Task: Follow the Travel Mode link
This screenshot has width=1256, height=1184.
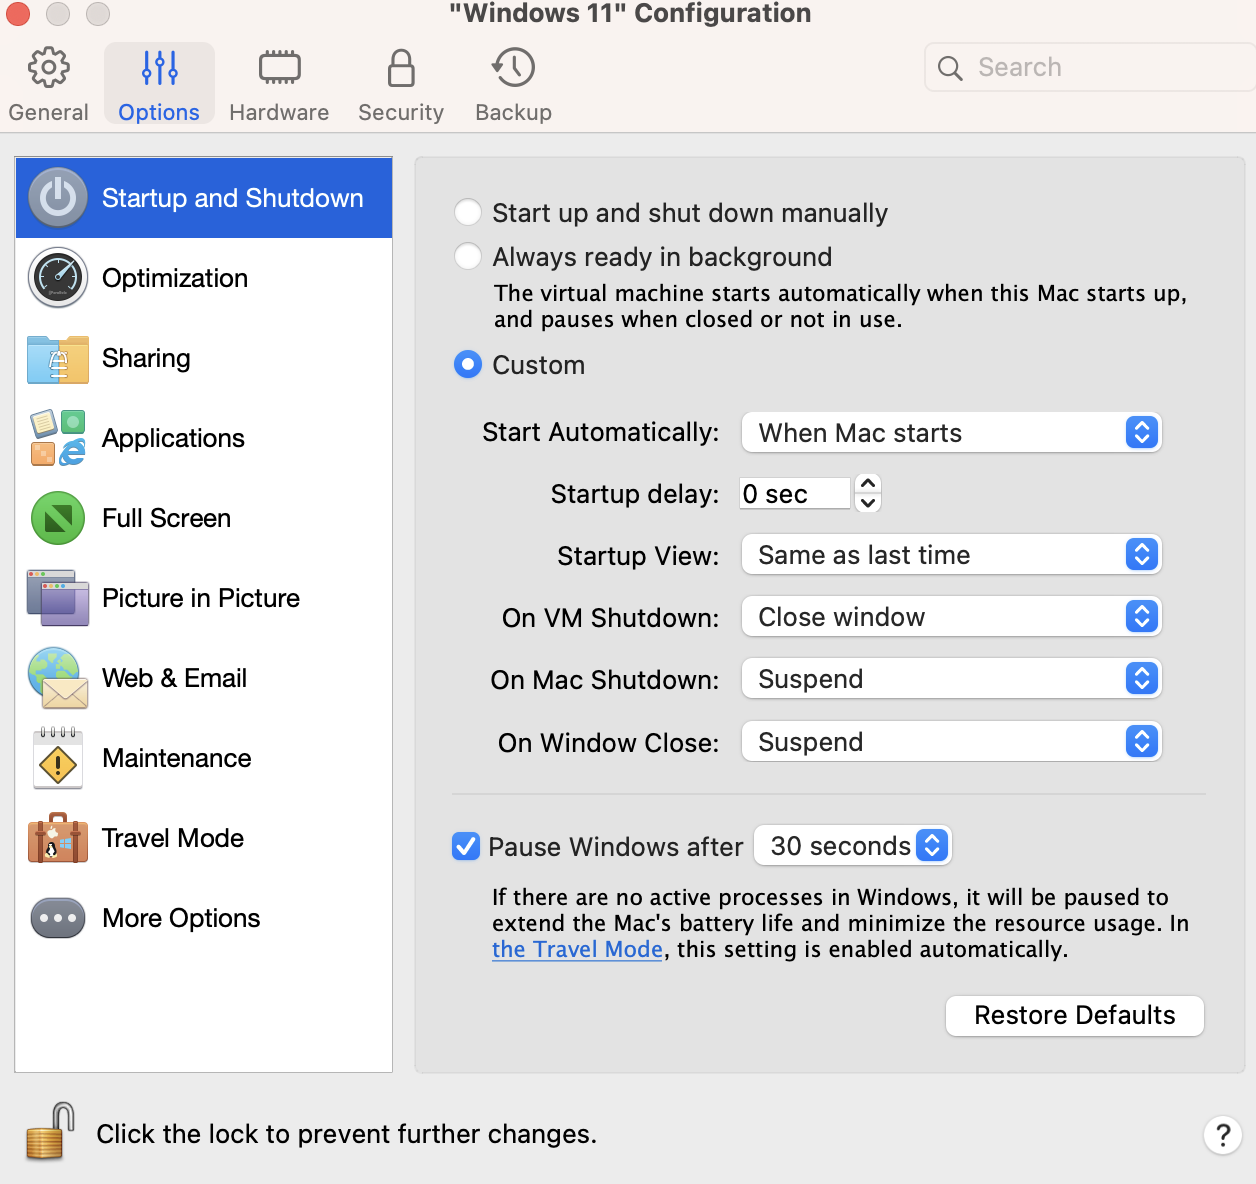Action: 577,949
